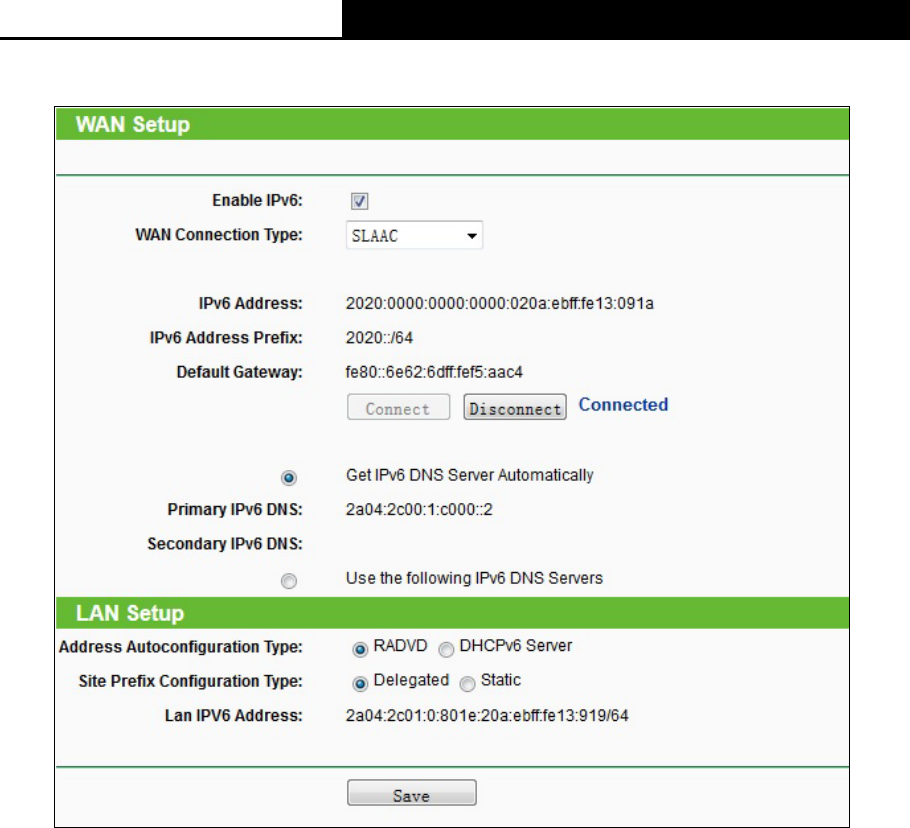Screen dimensions: 910x828
Task: Select Get IPv6 DNS Server Automatically radio
Action: [288, 478]
